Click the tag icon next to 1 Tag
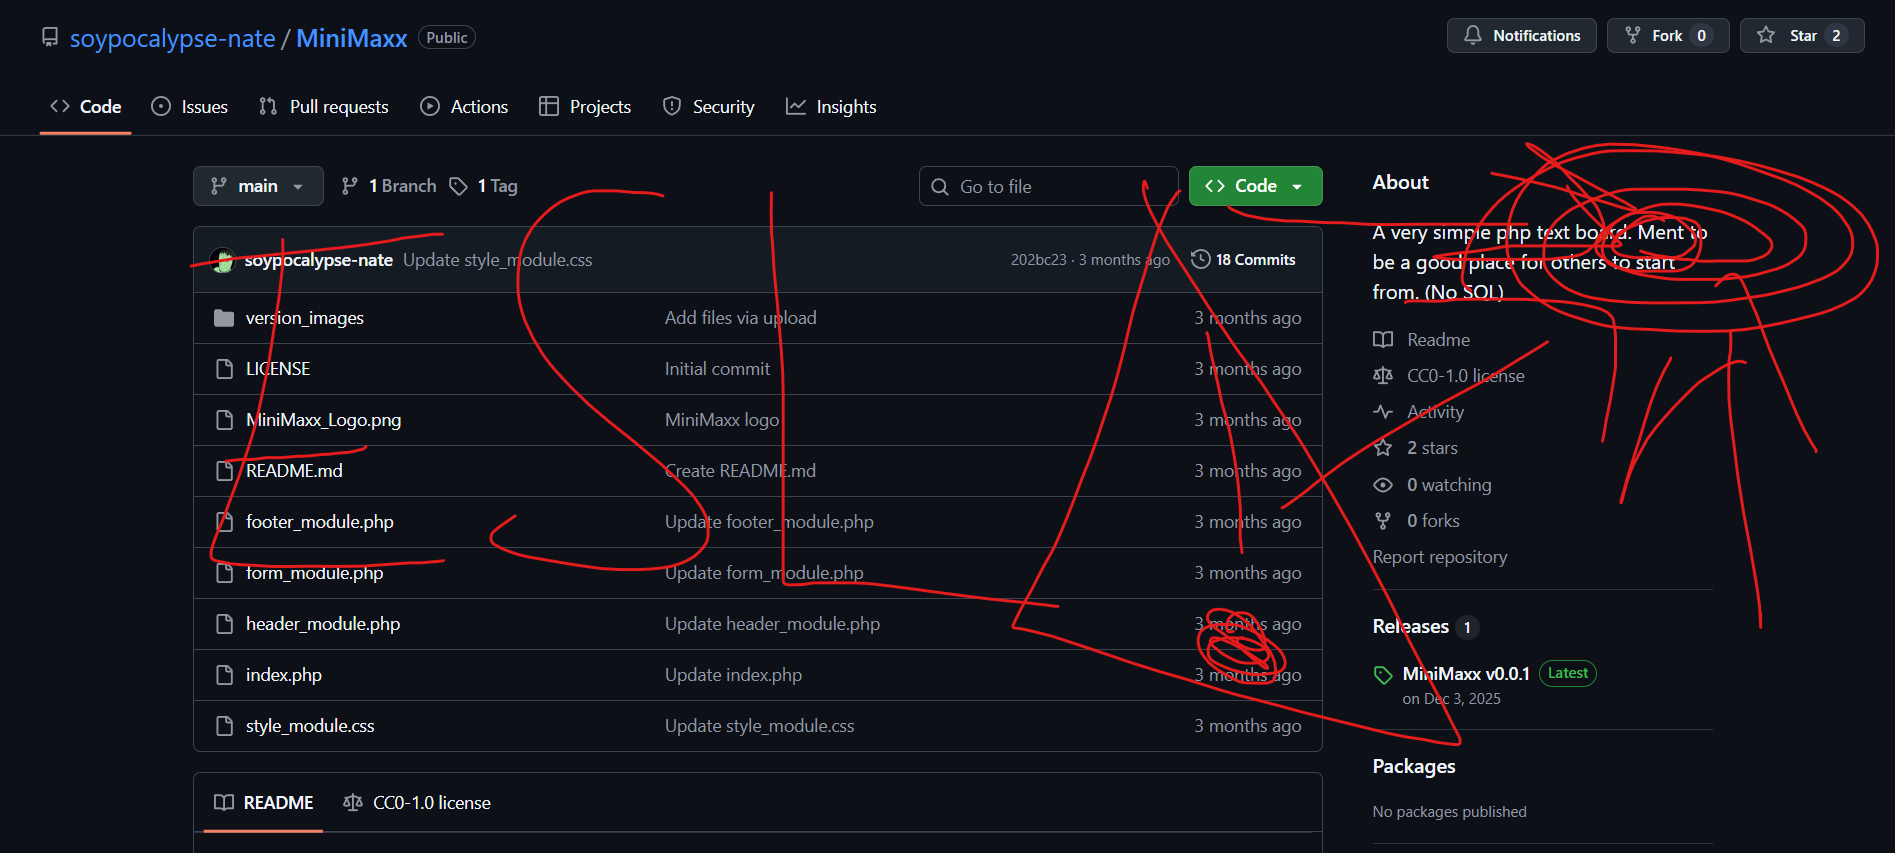The image size is (1895, 853). coord(458,186)
